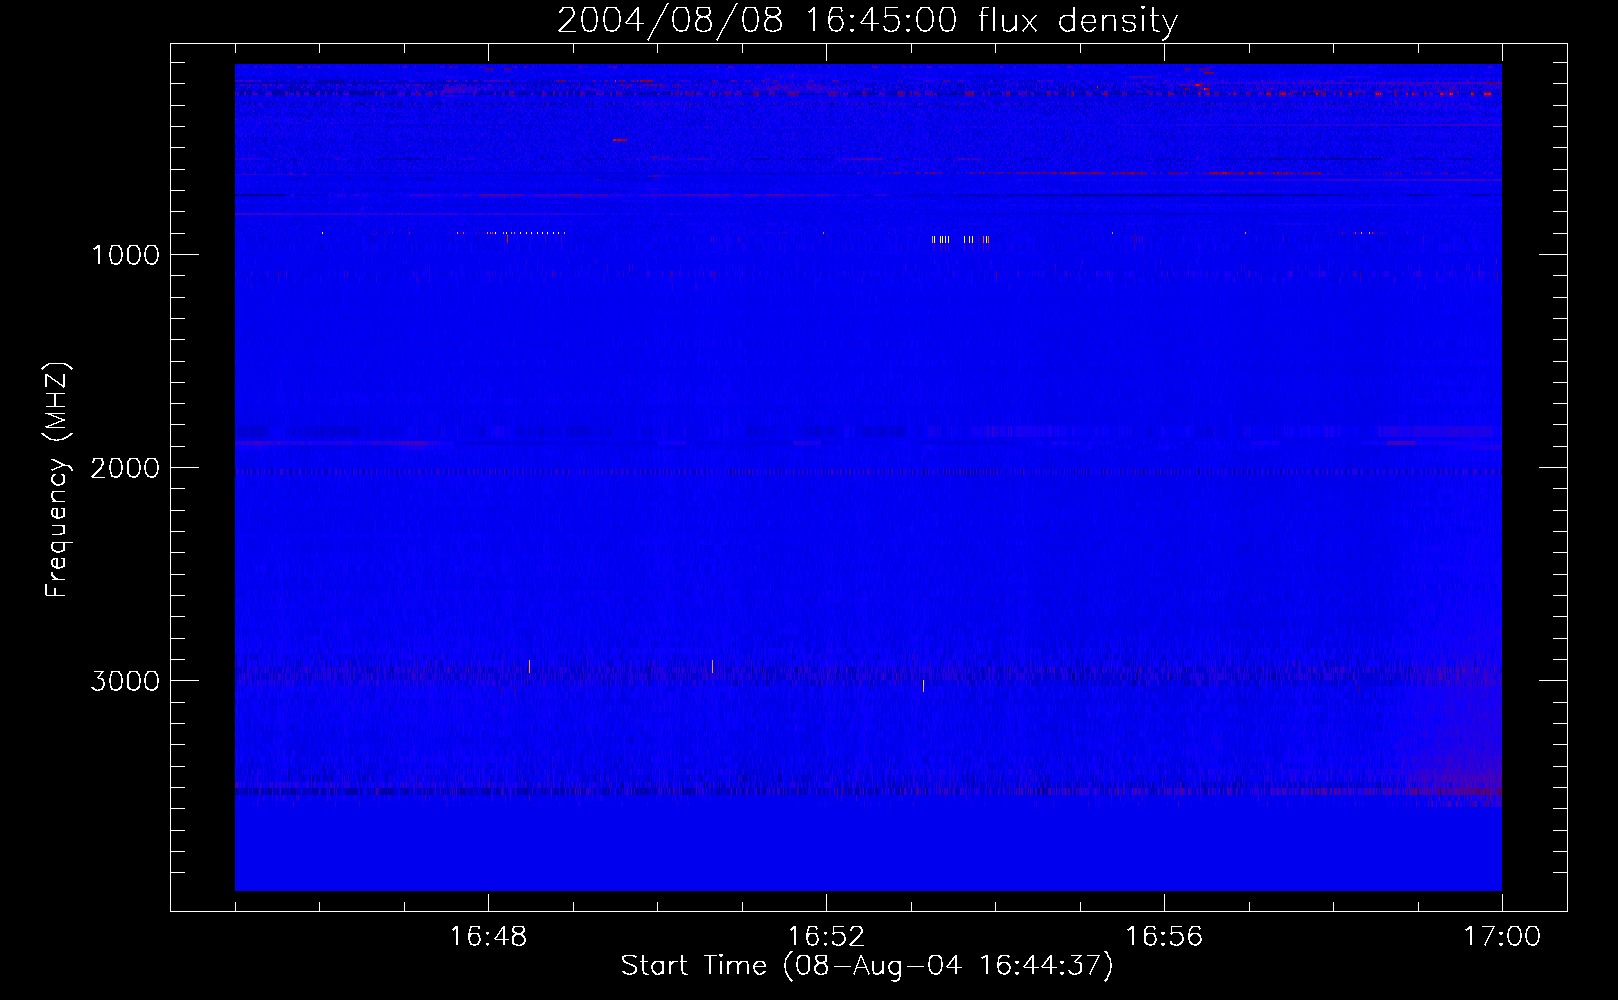Click the 16:56 time axis label
Image resolution: width=1618 pixels, height=1000 pixels.
1164,937
